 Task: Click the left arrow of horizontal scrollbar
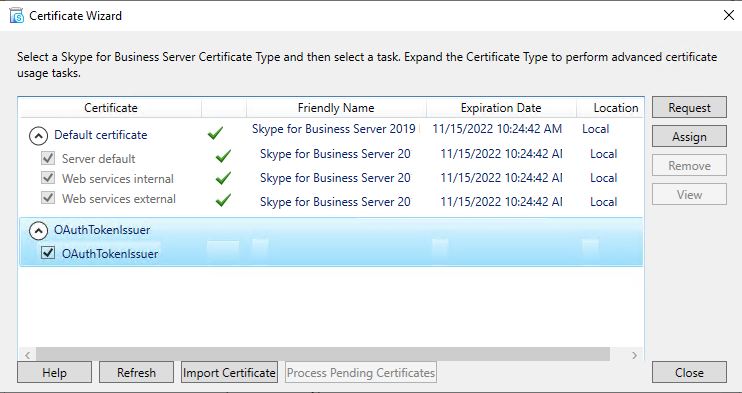coord(27,355)
